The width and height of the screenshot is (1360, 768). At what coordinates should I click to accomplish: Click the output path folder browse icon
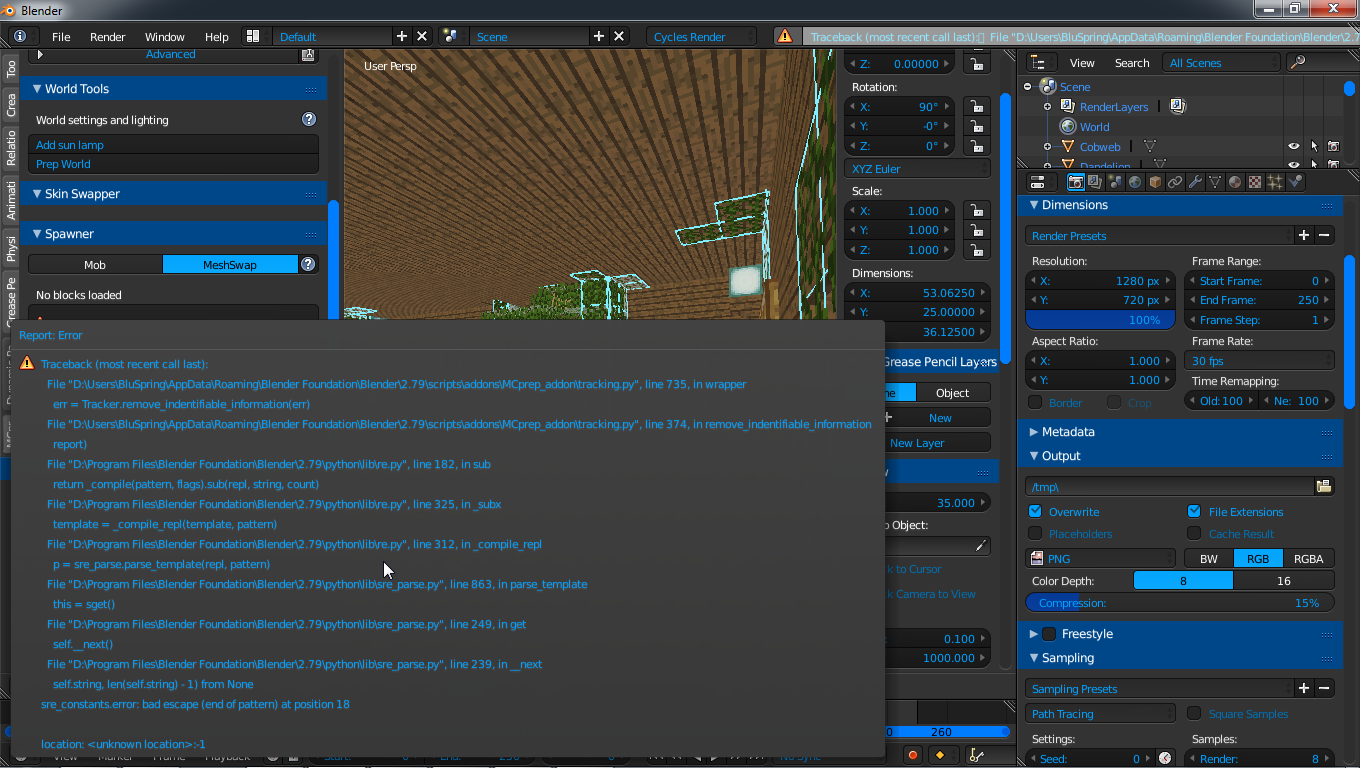(1324, 486)
